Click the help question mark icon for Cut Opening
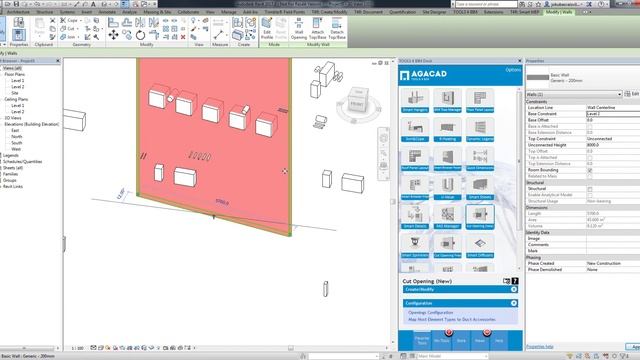The width and height of the screenshot is (640, 360). (x=515, y=281)
